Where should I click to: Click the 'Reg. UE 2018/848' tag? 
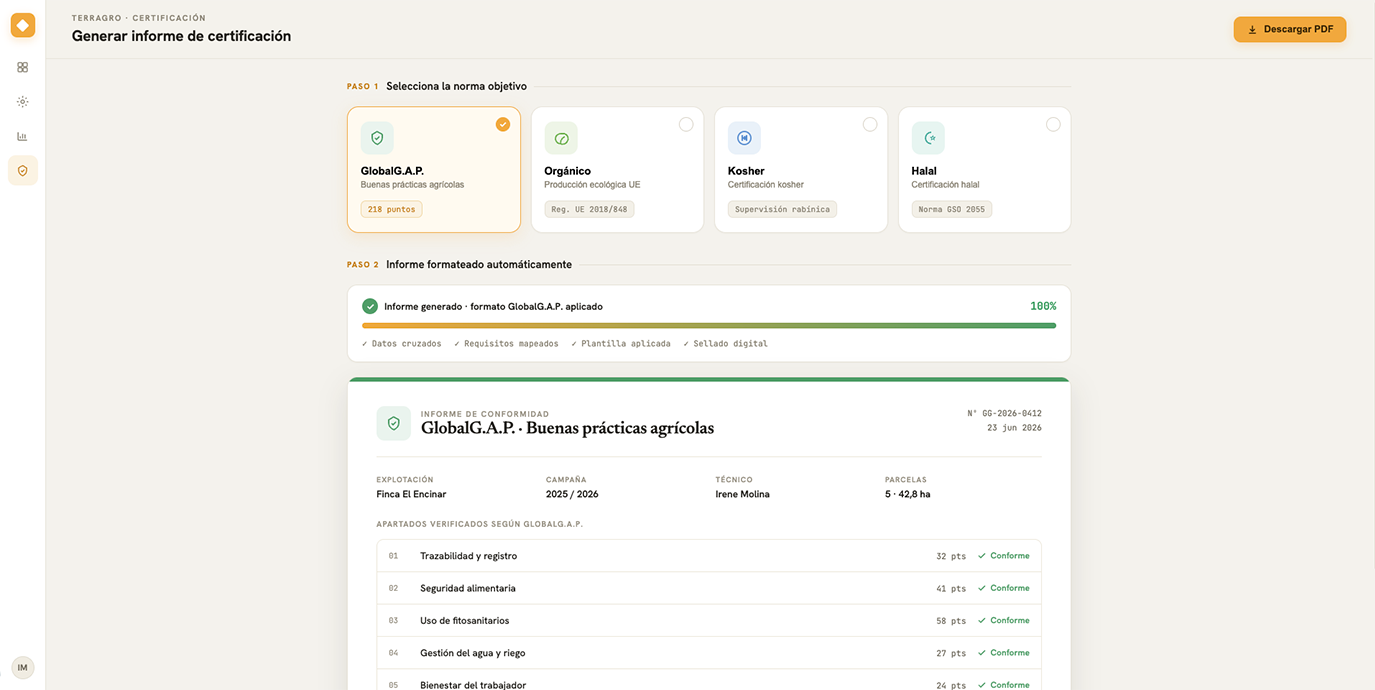coord(589,210)
